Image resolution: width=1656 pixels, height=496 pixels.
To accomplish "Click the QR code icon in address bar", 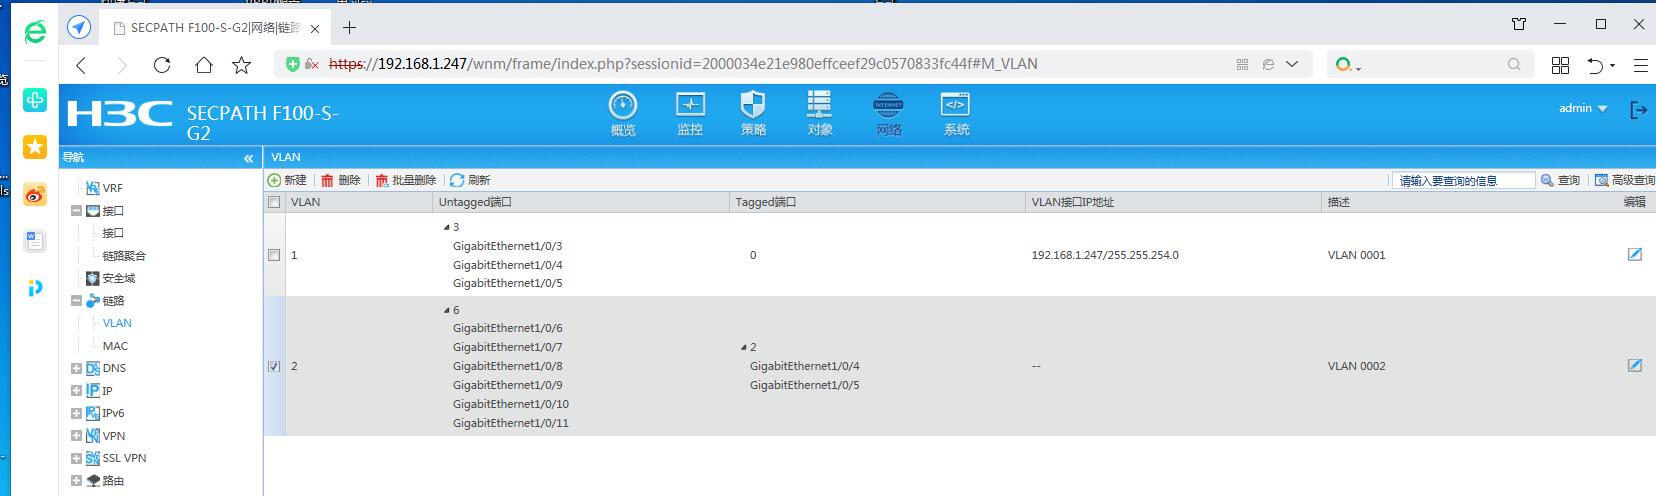I will pyautogui.click(x=1242, y=64).
